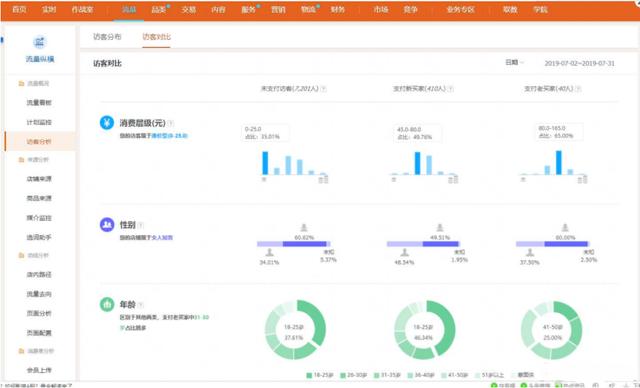Click help icon beside 支付老买家 header
Screen dimensions: 640x388
(578, 89)
